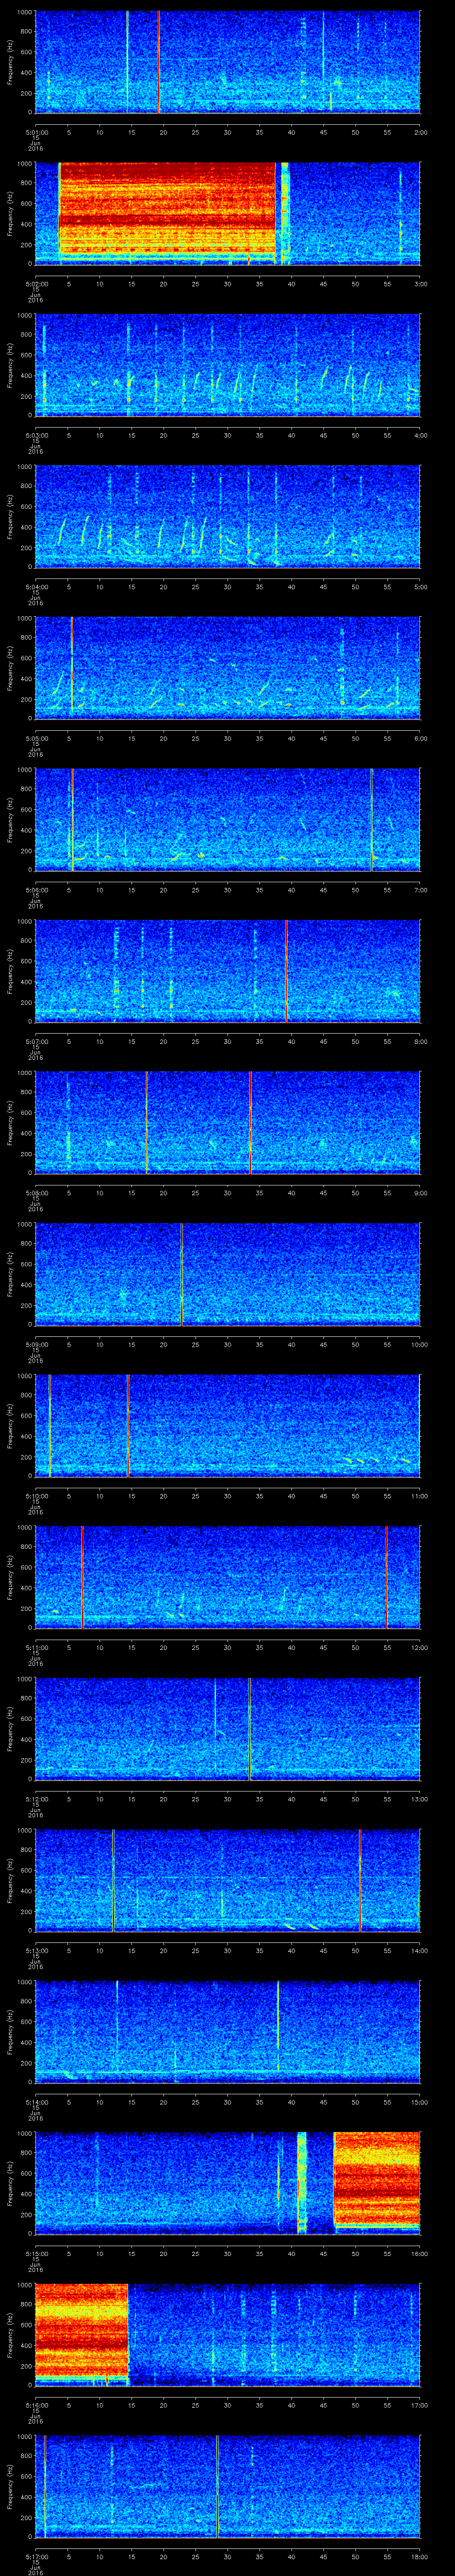
Task: Select the '9:00' end time label
Action: tap(420, 1193)
